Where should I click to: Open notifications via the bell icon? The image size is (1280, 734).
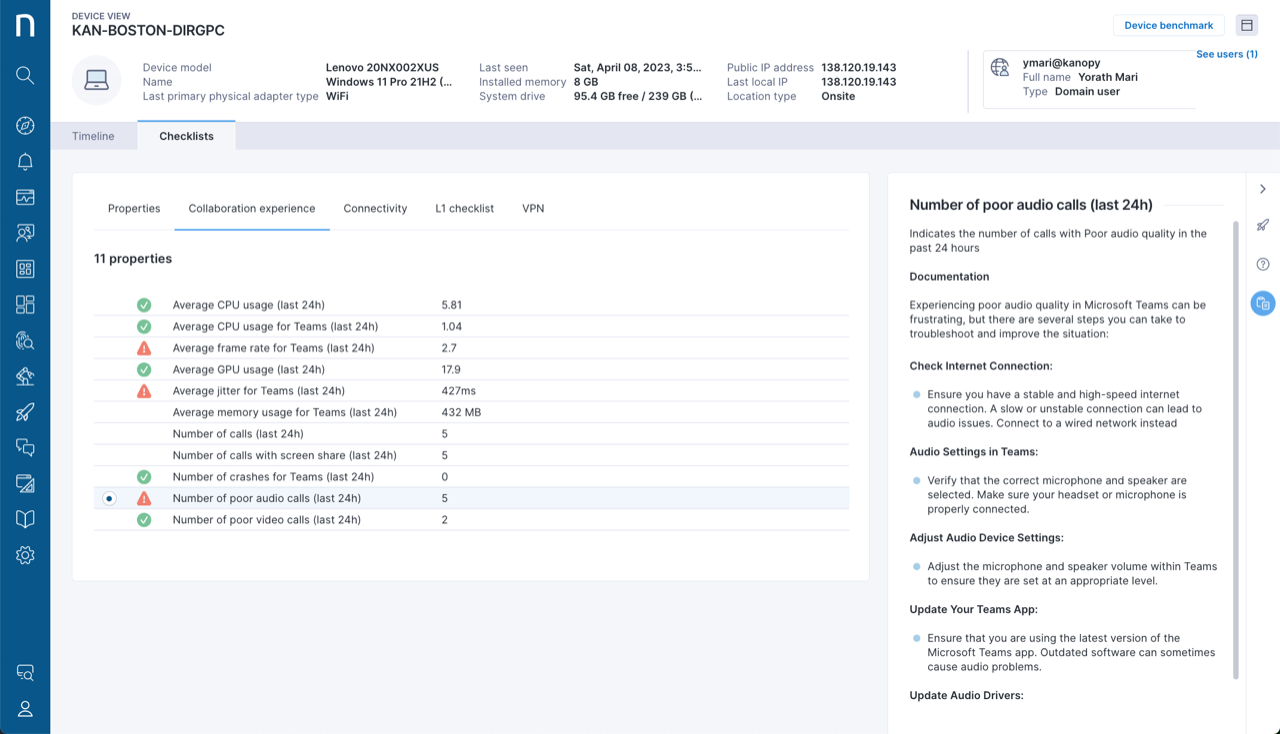click(26, 161)
